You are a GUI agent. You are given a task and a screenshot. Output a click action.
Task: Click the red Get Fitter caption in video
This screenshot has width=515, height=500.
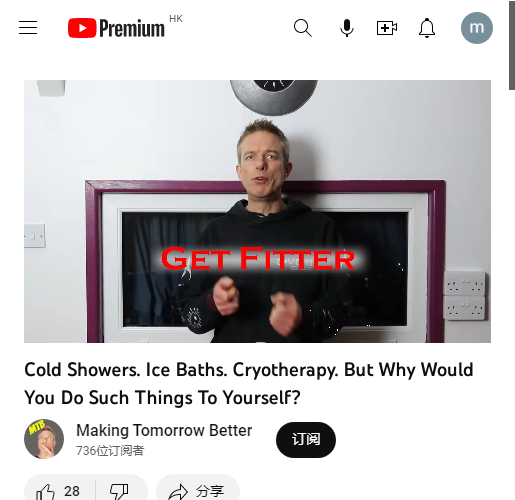tap(258, 258)
